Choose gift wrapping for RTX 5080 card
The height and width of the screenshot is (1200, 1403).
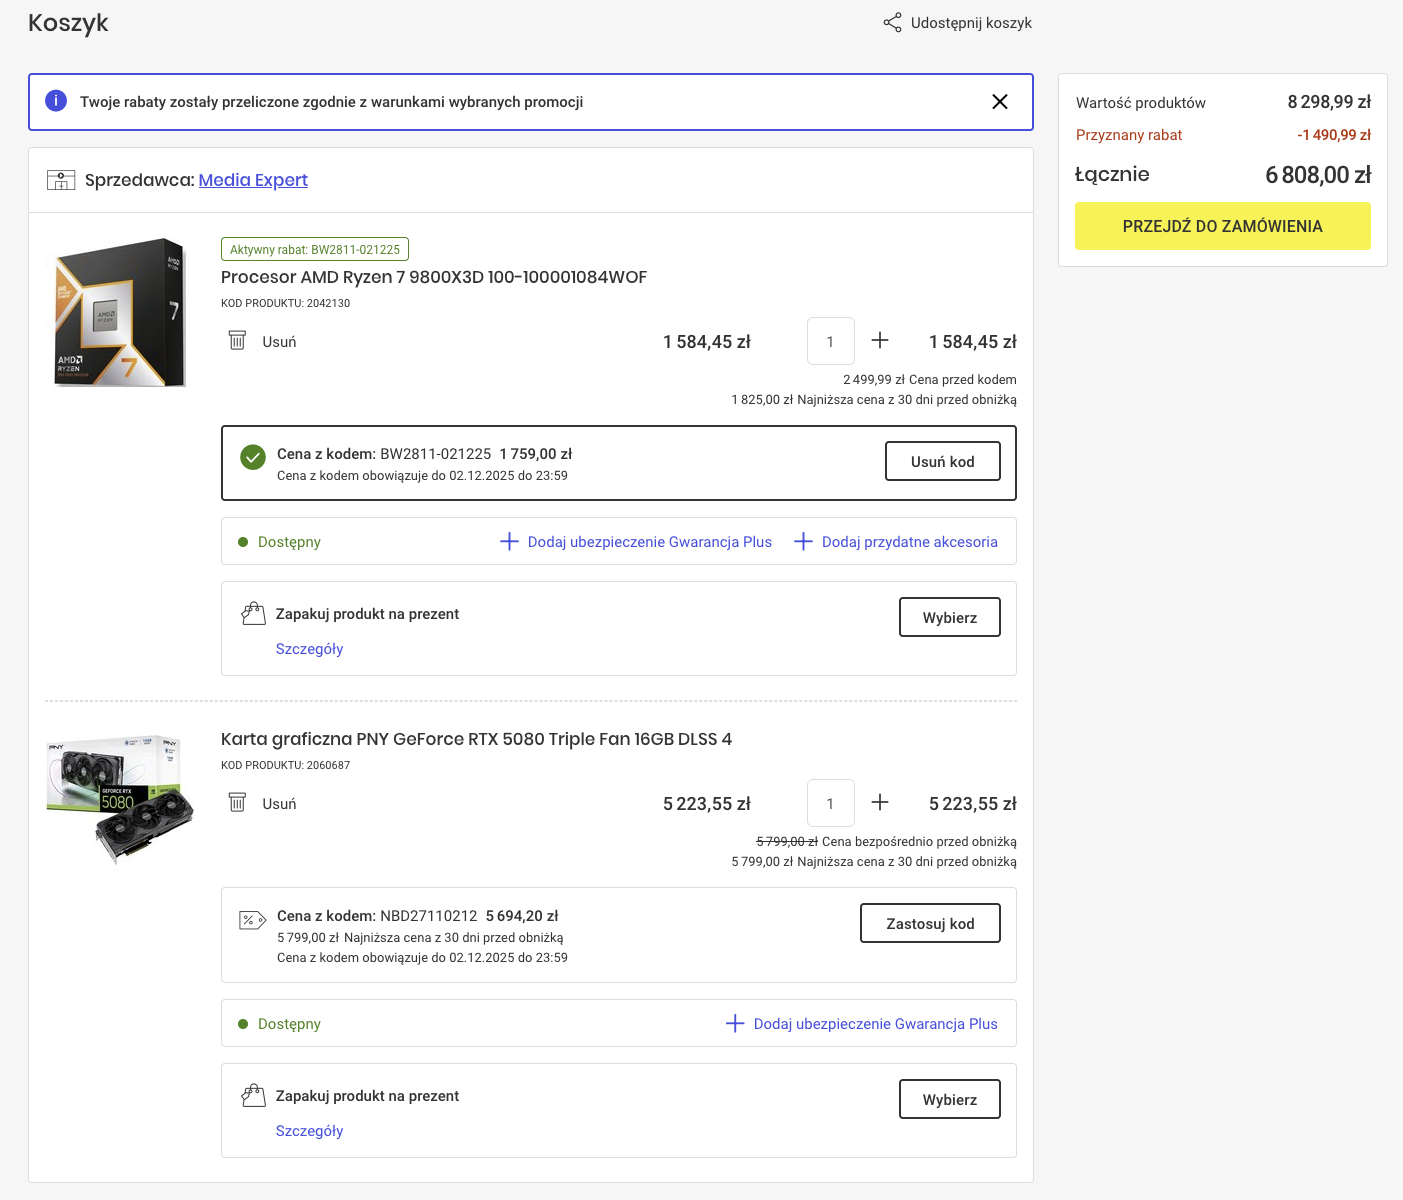pyautogui.click(x=949, y=1100)
